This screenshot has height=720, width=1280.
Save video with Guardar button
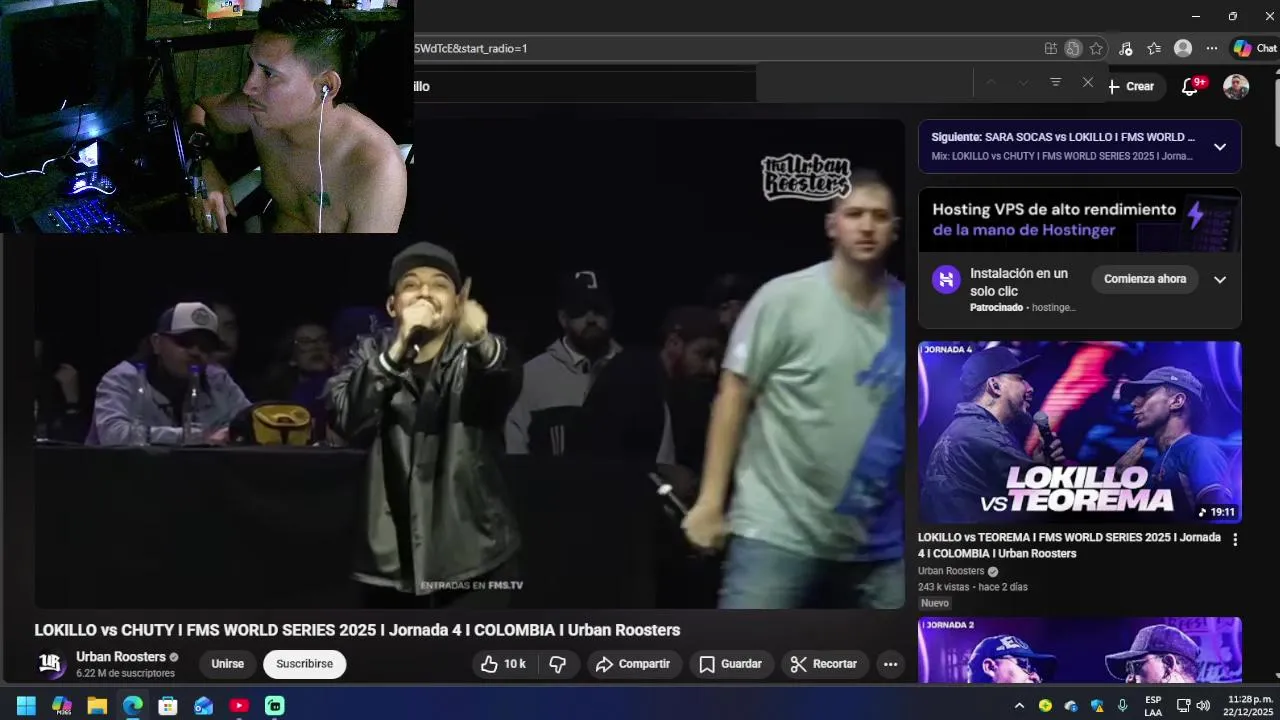(731, 664)
